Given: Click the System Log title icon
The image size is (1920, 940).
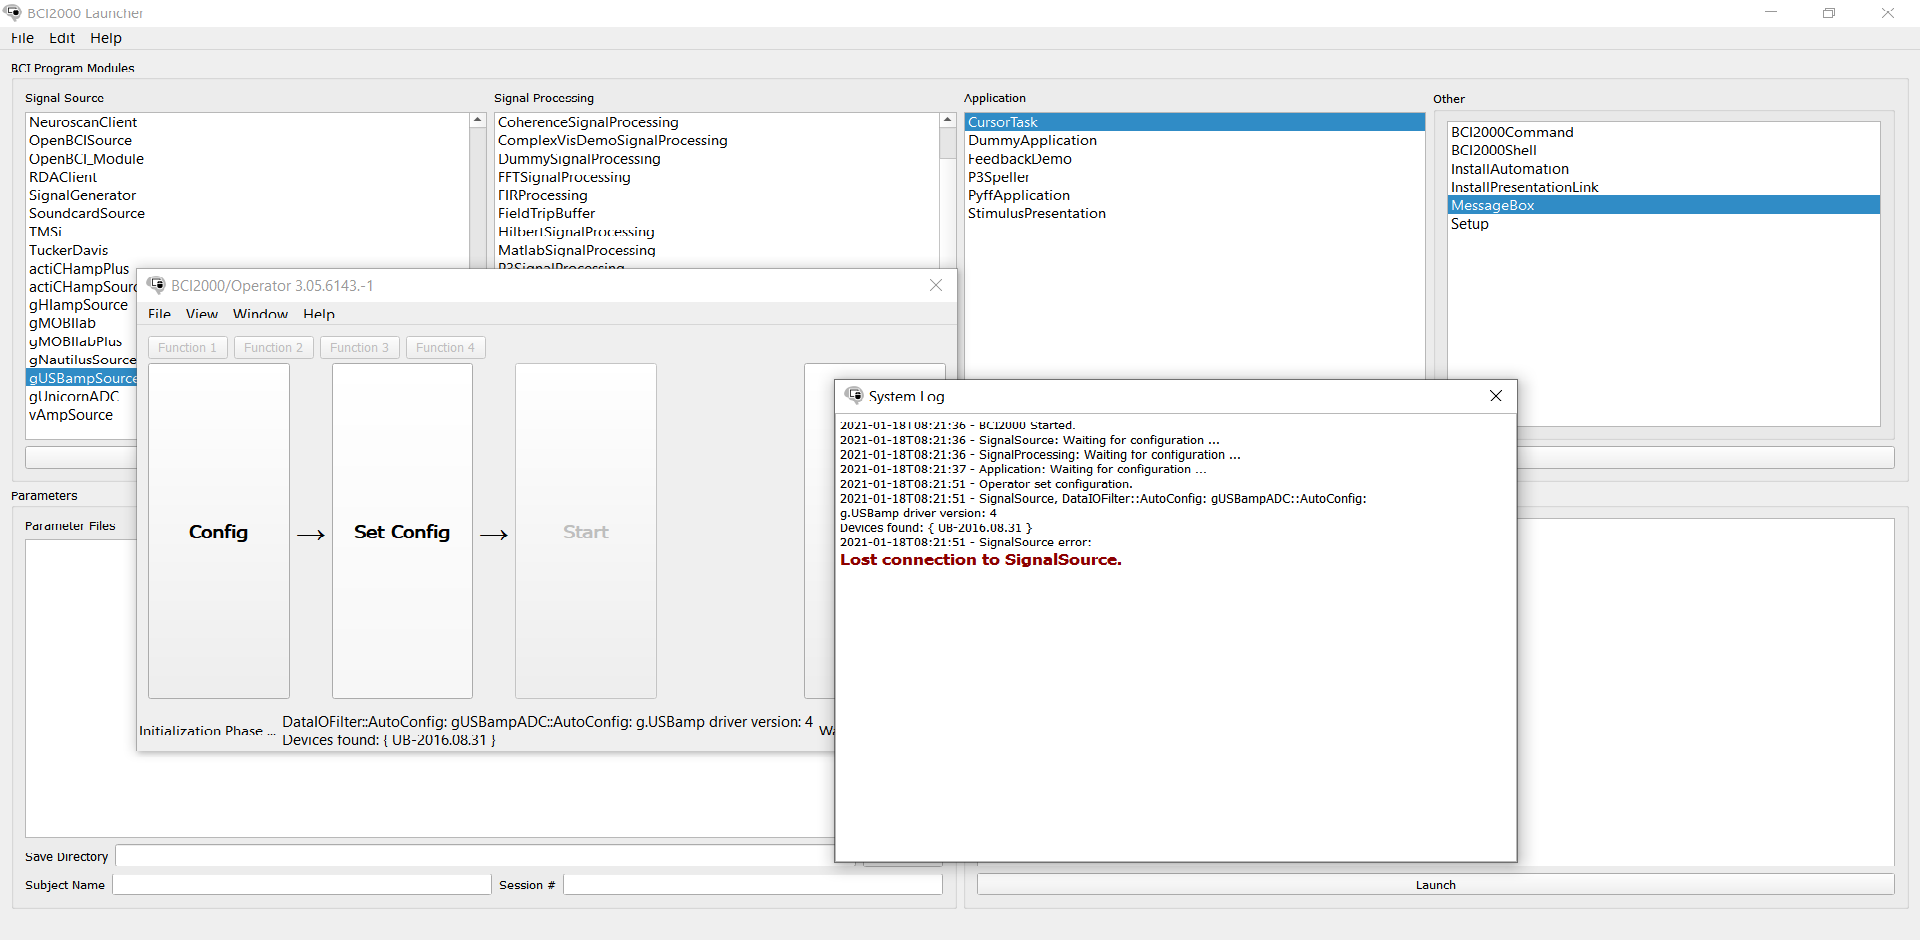Looking at the screenshot, I should [x=854, y=396].
